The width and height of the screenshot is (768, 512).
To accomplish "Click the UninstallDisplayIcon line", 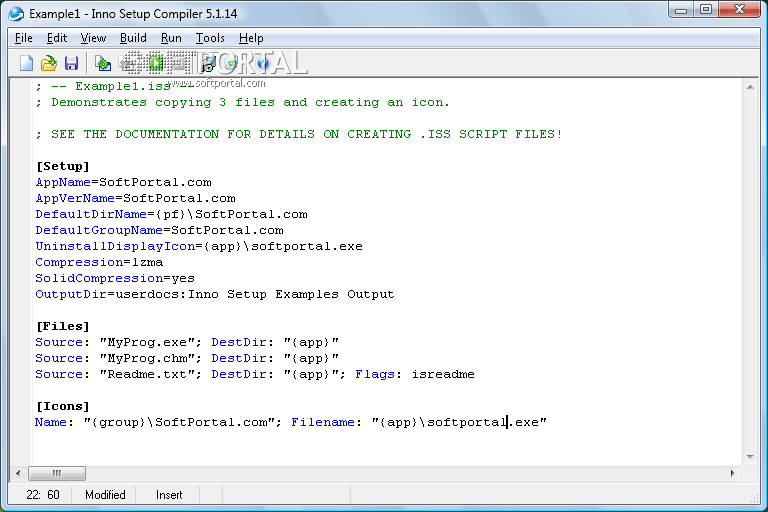I will [x=199, y=246].
